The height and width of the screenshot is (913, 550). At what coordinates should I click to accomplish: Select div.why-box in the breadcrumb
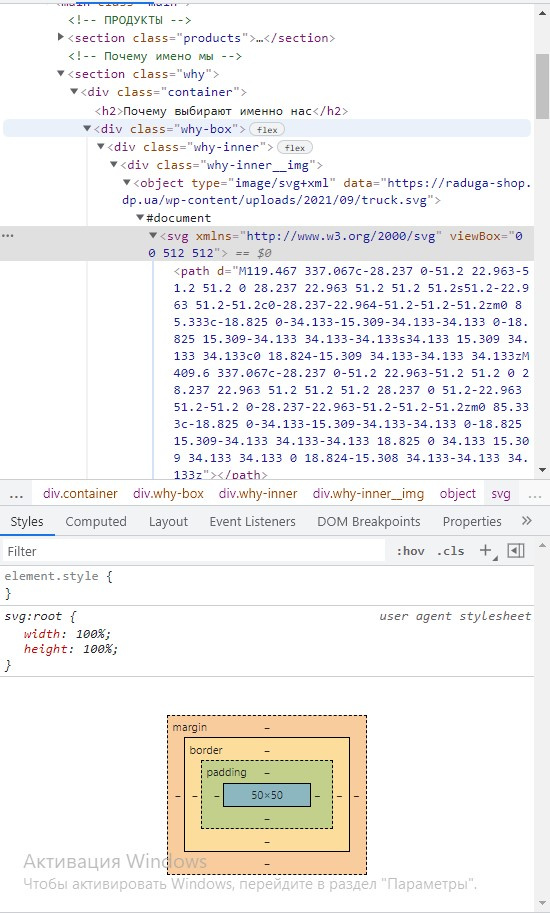168,494
